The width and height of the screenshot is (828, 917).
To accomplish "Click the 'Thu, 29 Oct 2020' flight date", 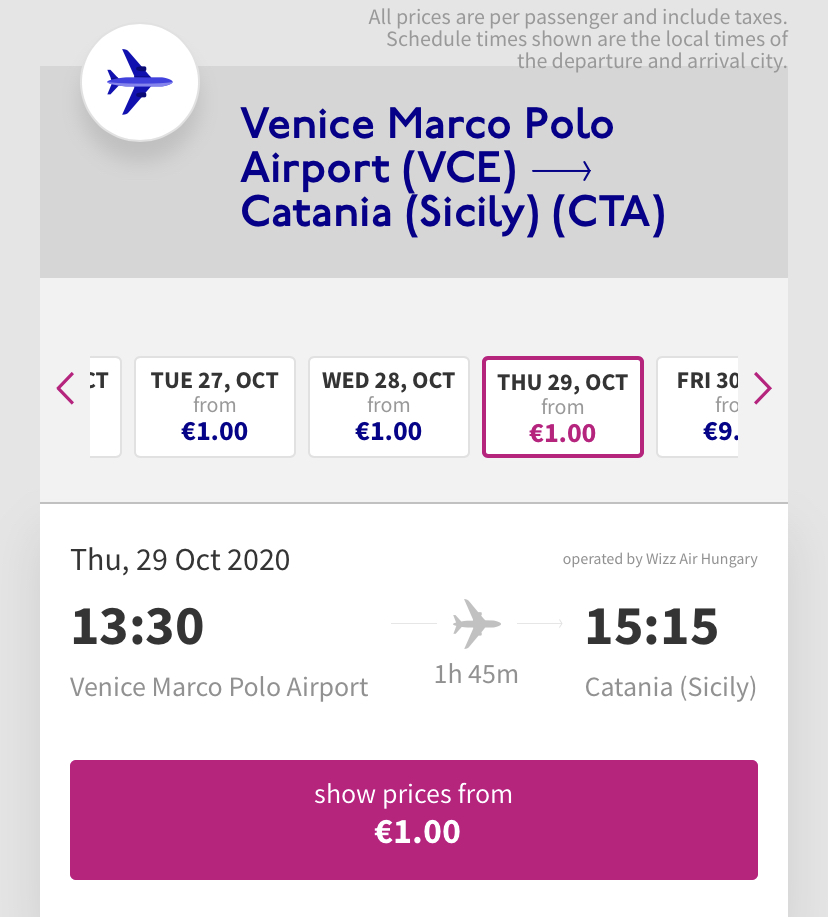I will [x=180, y=559].
